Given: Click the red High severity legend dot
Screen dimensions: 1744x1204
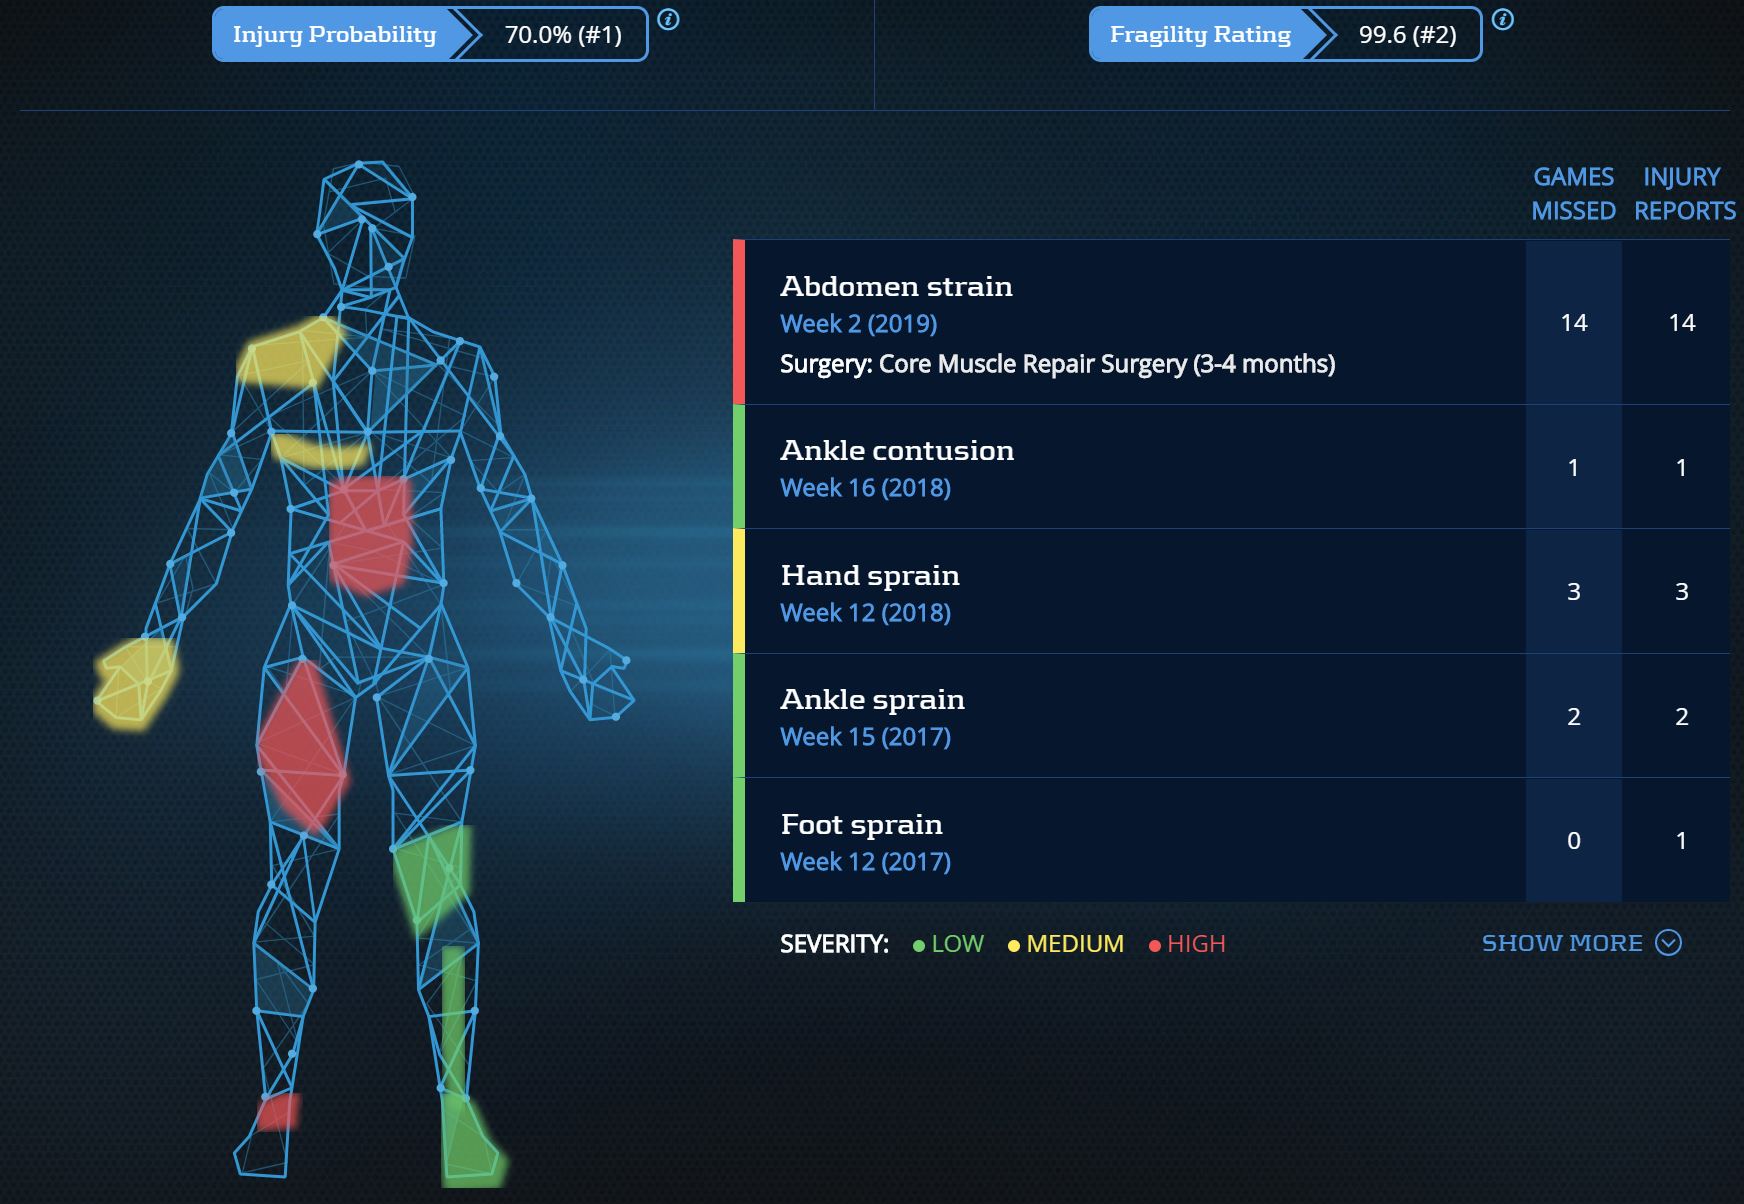Looking at the screenshot, I should tap(1155, 946).
